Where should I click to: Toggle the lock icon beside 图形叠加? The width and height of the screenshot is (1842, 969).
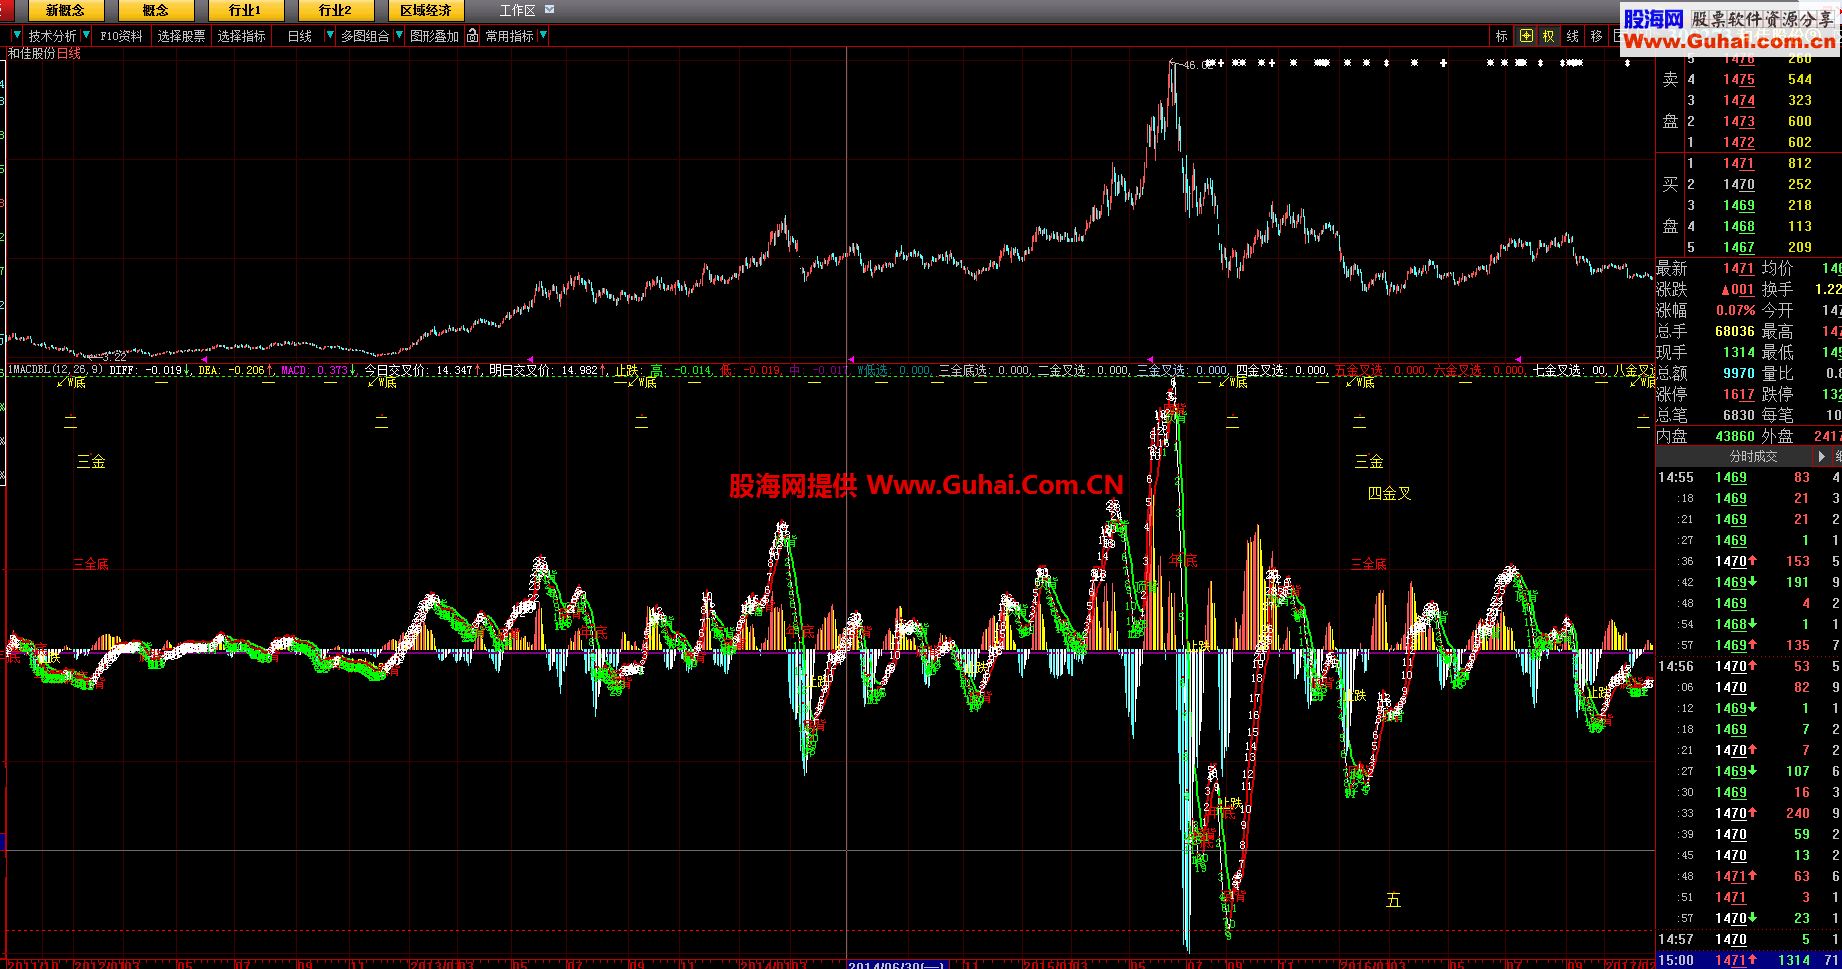tap(472, 36)
